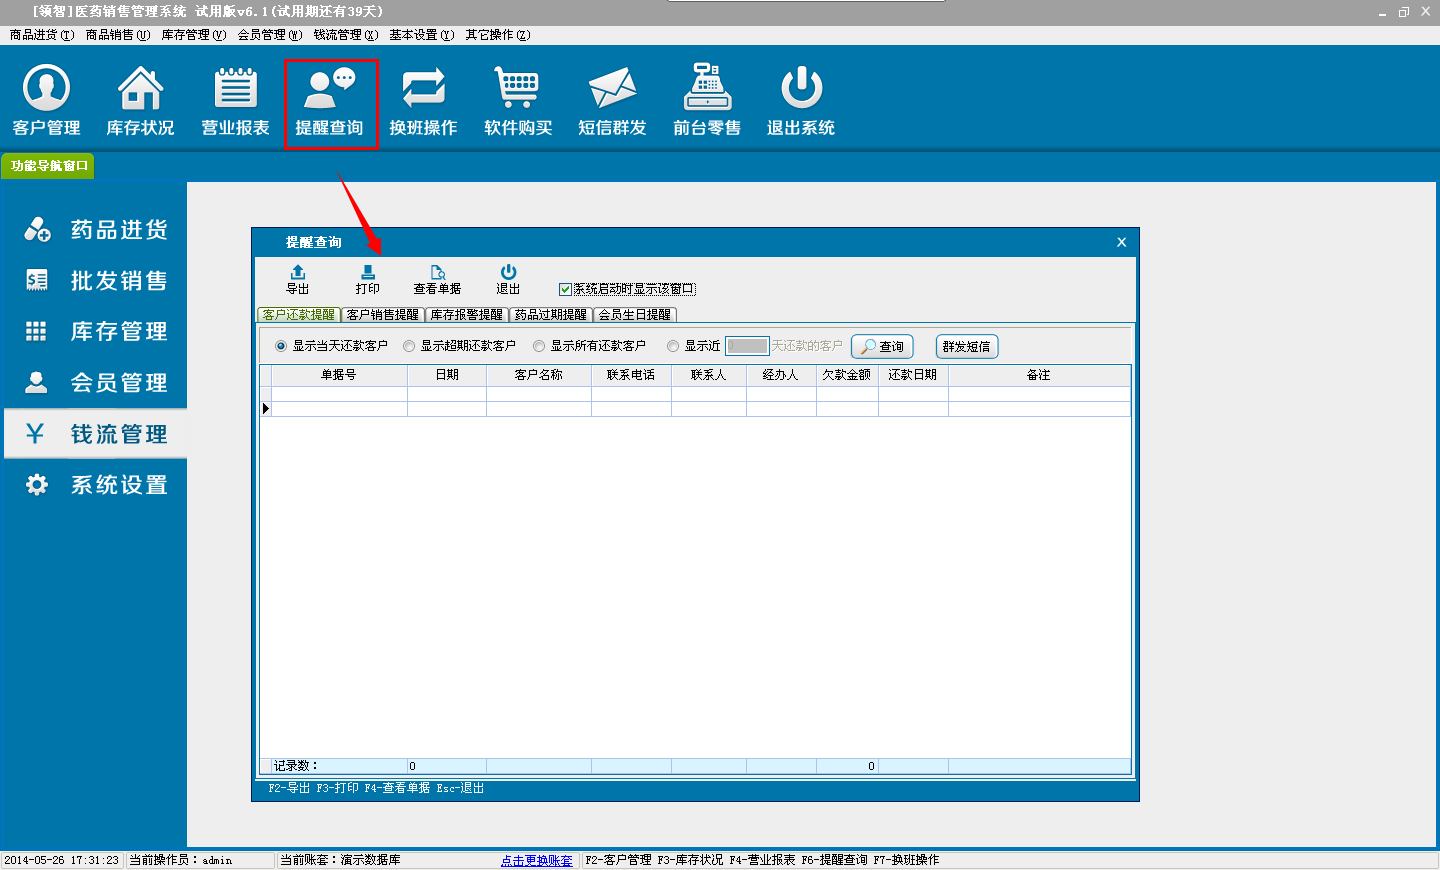Click the 导出 export icon in dialog
The width and height of the screenshot is (1440, 870).
coord(298,279)
